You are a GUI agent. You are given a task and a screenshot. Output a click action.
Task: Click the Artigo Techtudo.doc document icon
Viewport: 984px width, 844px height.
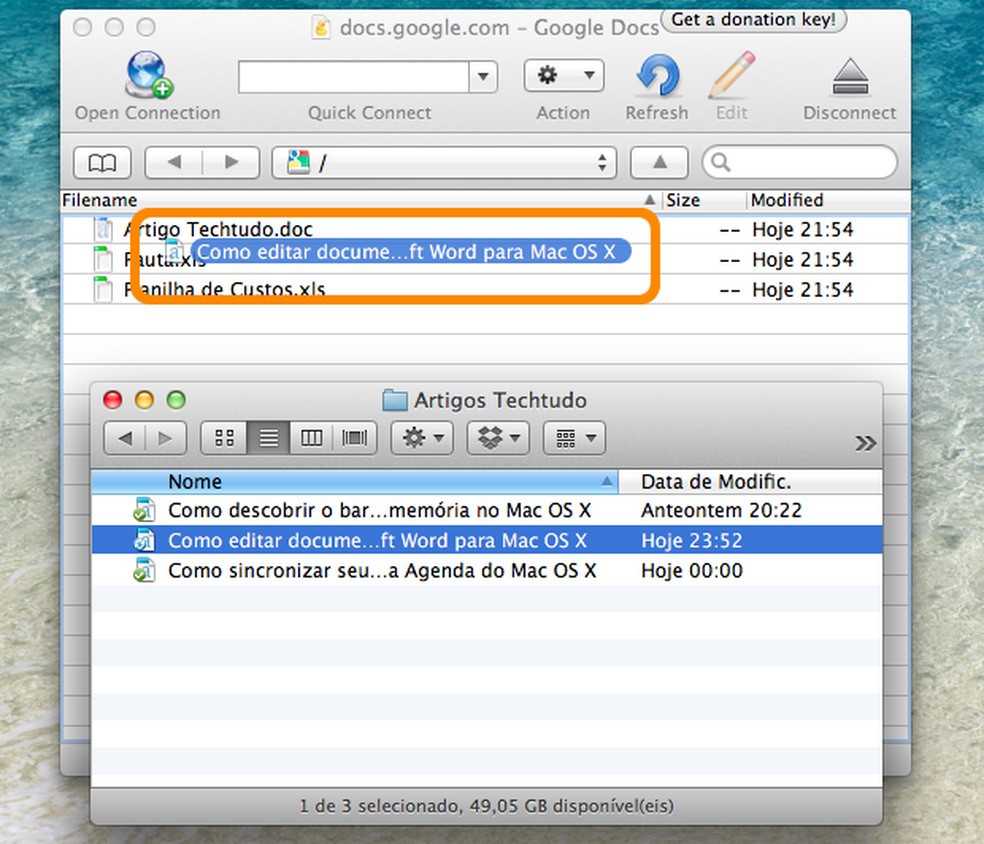pos(102,230)
